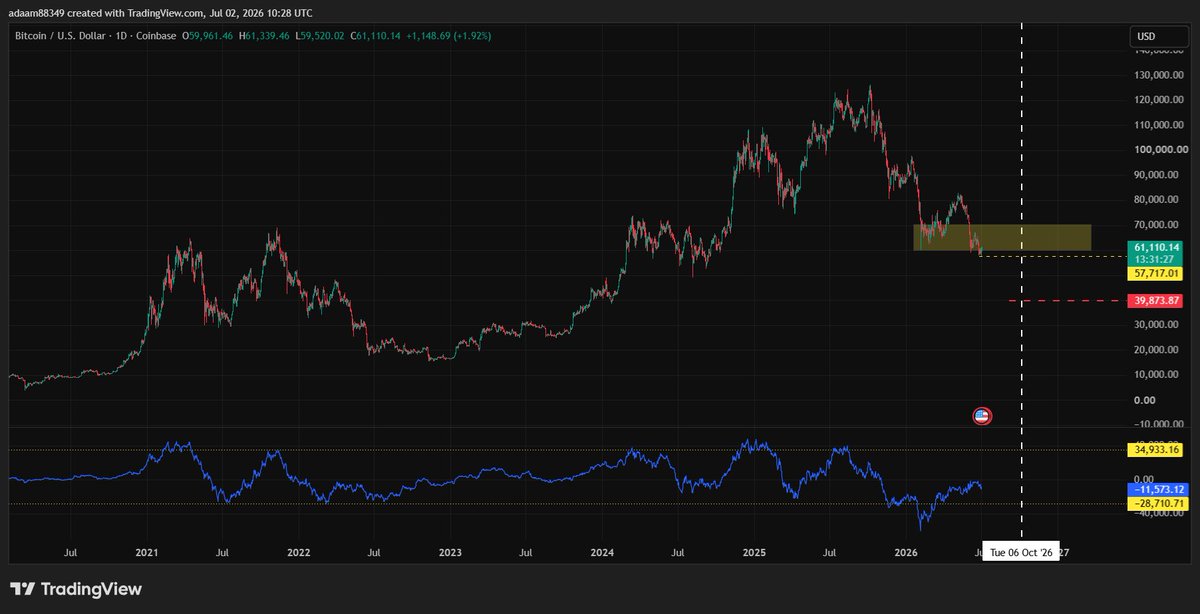Click the red price label 39,873.87
Image resolution: width=1200 pixels, height=614 pixels.
(x=1155, y=301)
